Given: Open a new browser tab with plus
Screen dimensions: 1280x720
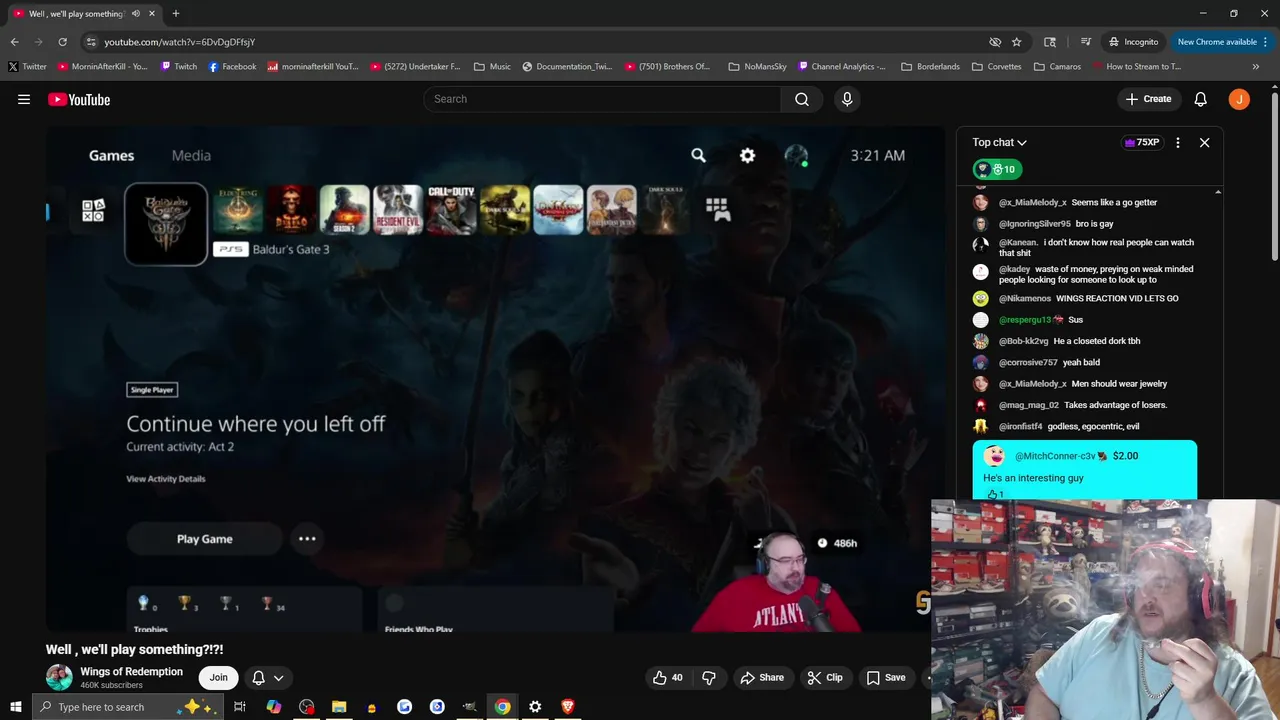Looking at the screenshot, I should (175, 13).
